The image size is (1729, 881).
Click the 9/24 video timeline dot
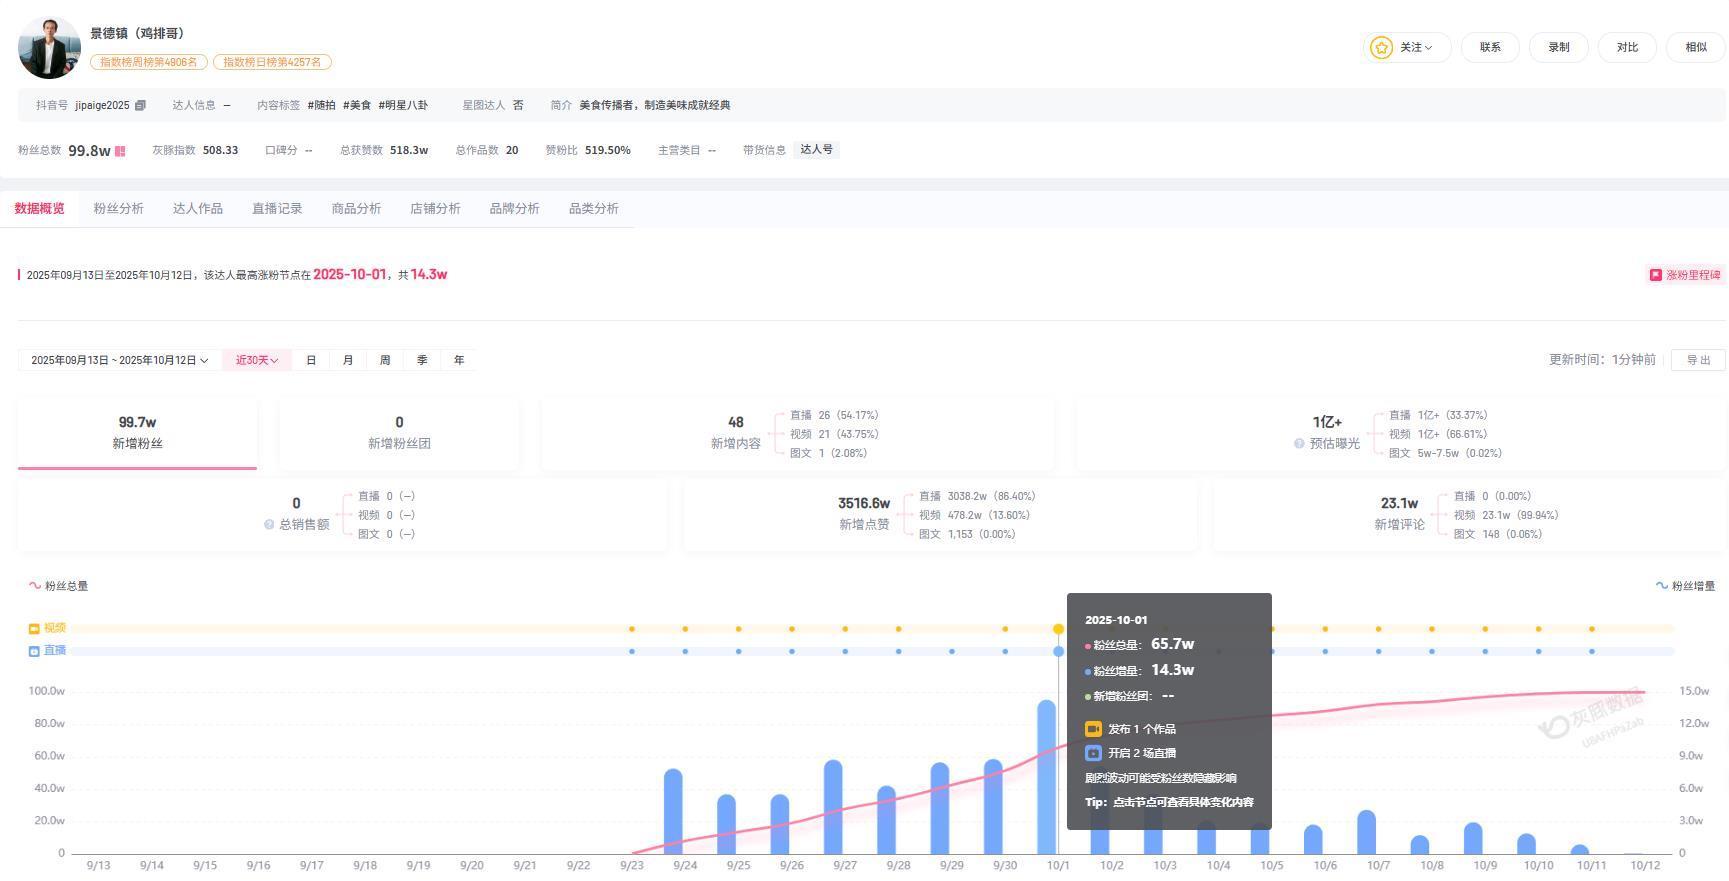point(685,629)
